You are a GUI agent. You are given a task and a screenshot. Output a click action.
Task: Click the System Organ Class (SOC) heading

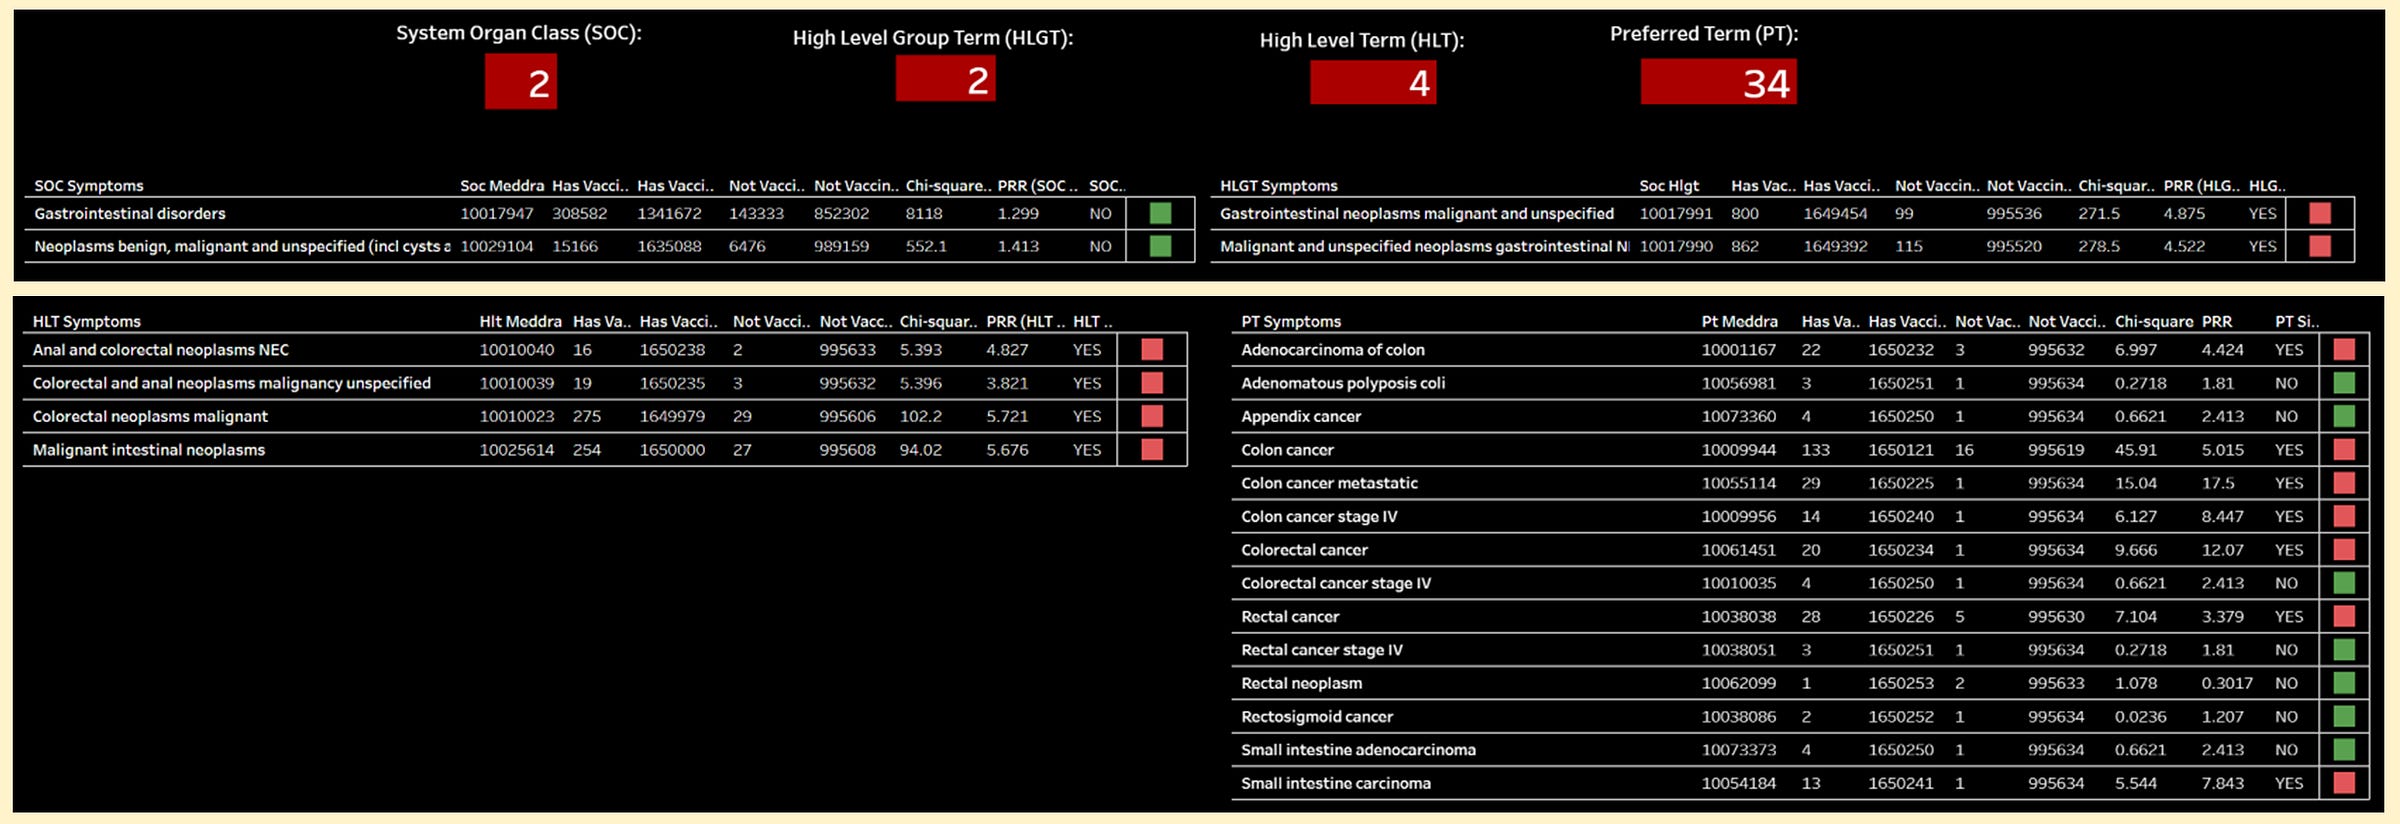(x=519, y=33)
